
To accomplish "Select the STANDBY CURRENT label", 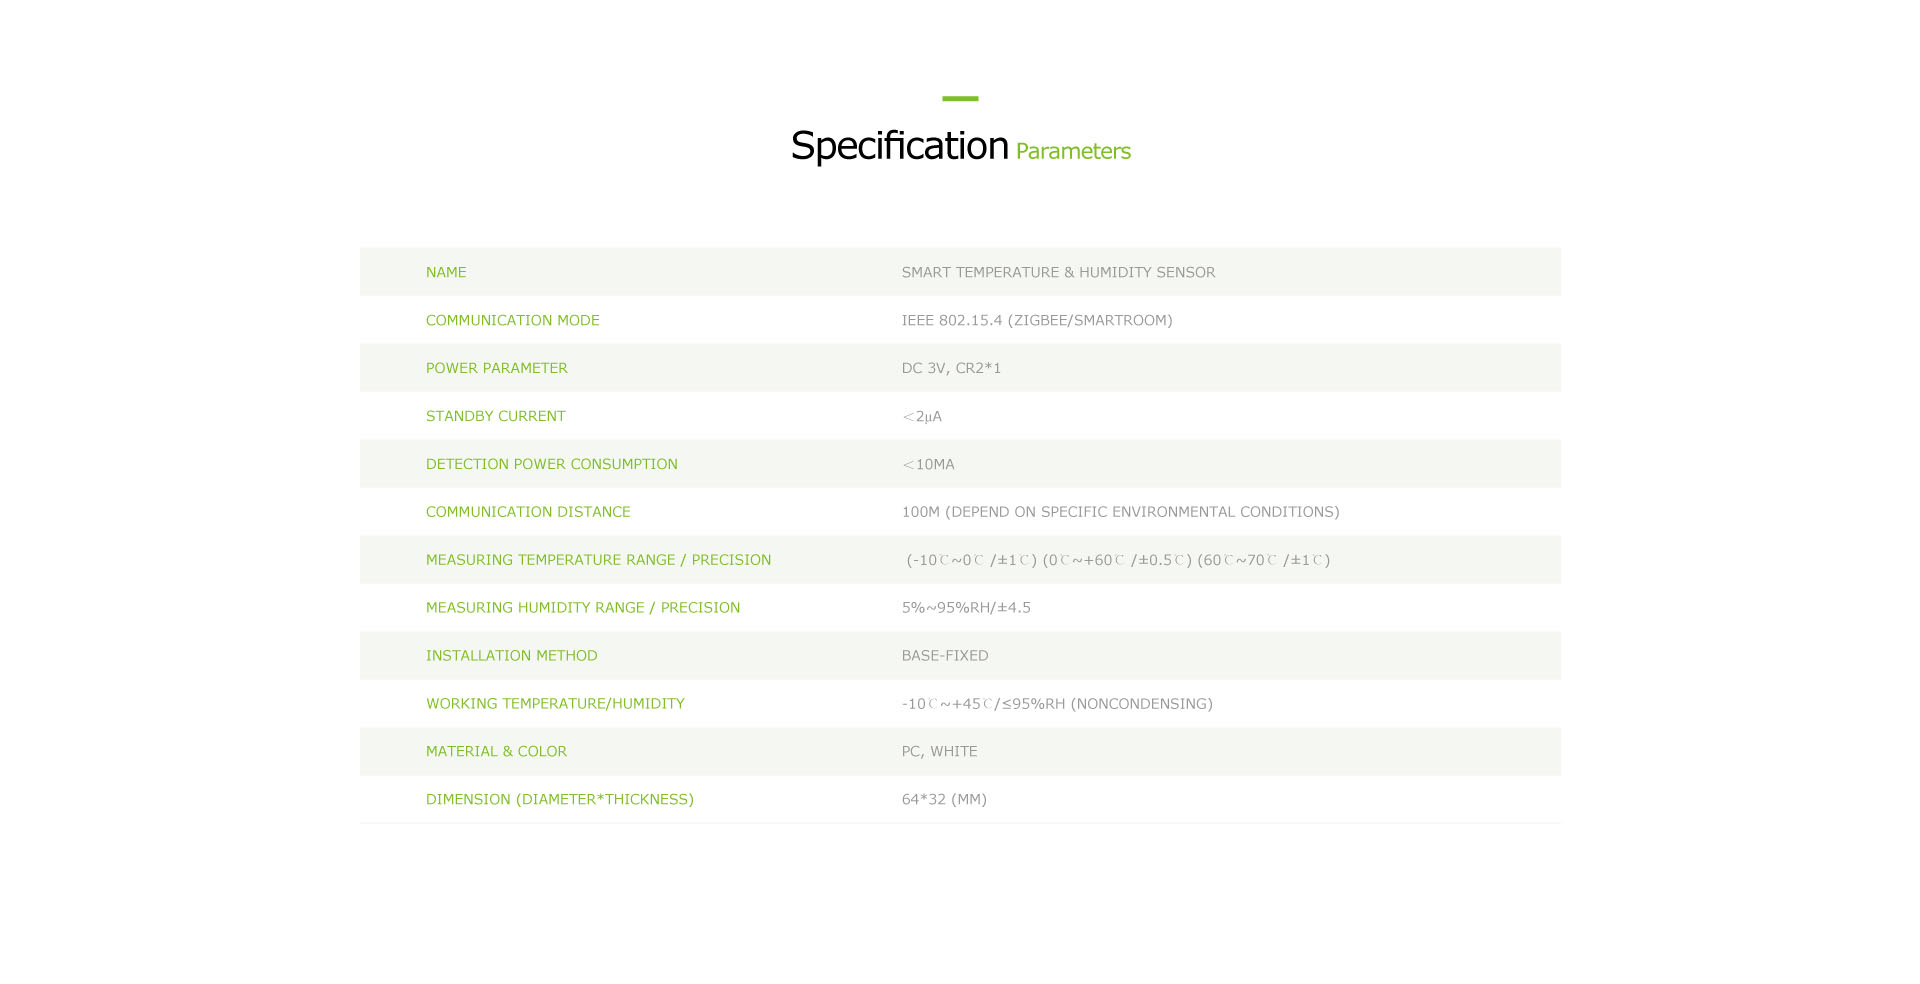I will 496,416.
